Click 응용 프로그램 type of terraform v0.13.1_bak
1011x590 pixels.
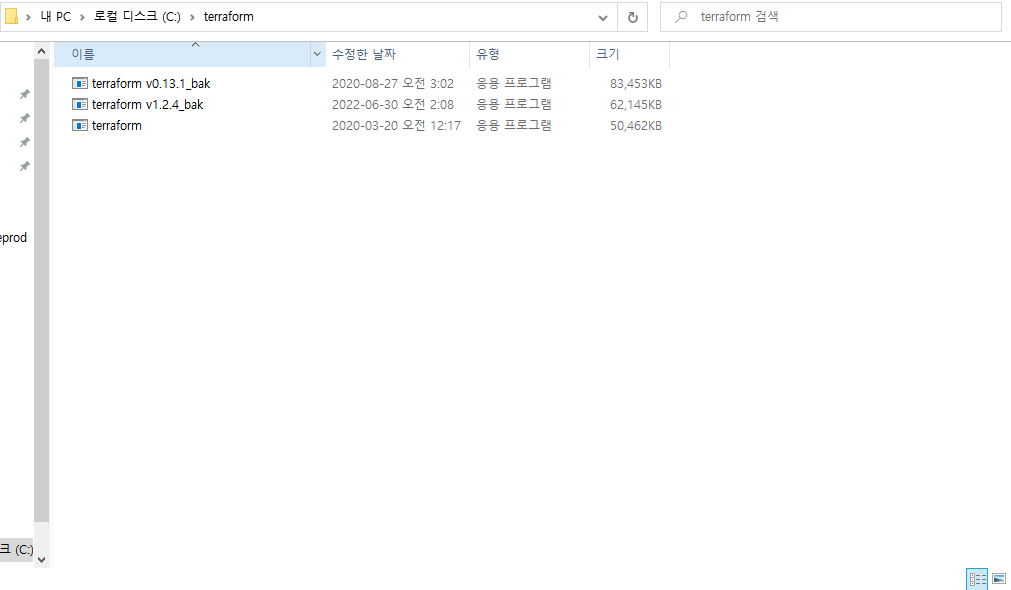tap(514, 83)
